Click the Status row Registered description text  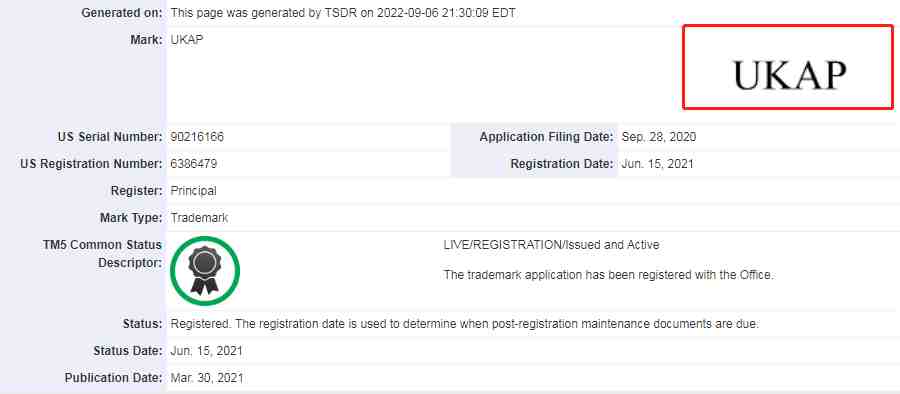point(464,324)
